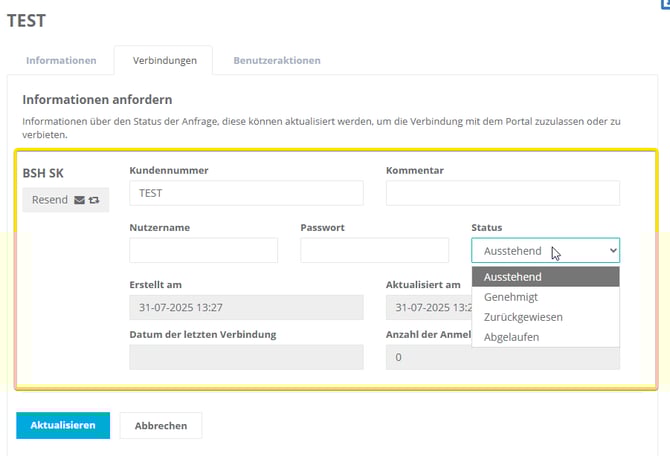Focus the Kundennummer input field
The height and width of the screenshot is (456, 670).
click(x=246, y=193)
